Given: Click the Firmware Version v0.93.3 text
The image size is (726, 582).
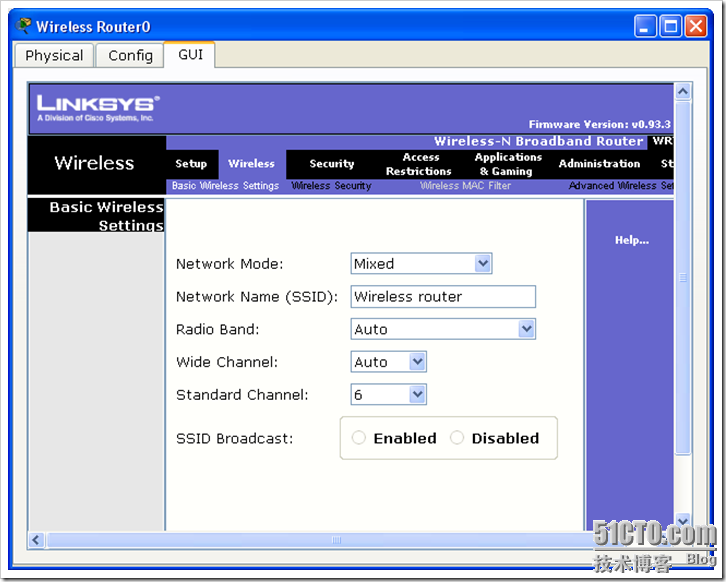Looking at the screenshot, I should pyautogui.click(x=599, y=124).
